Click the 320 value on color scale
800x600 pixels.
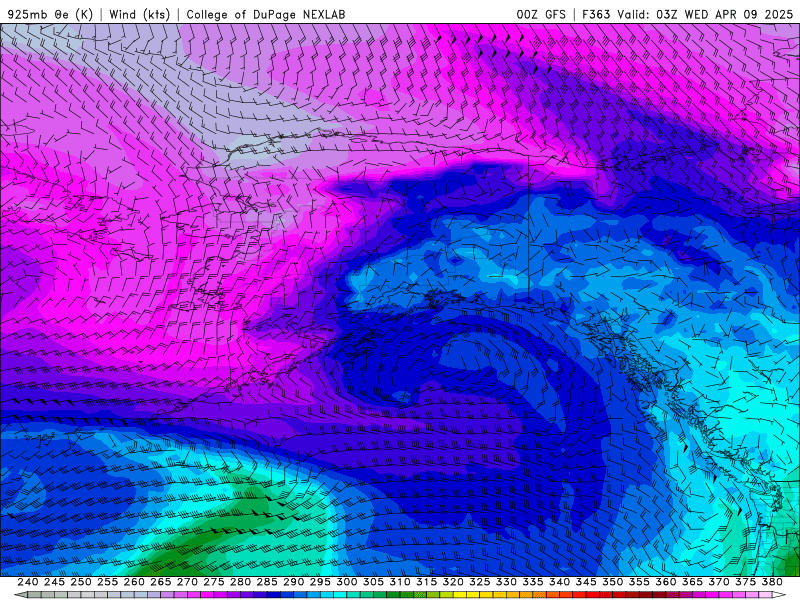[x=453, y=582]
